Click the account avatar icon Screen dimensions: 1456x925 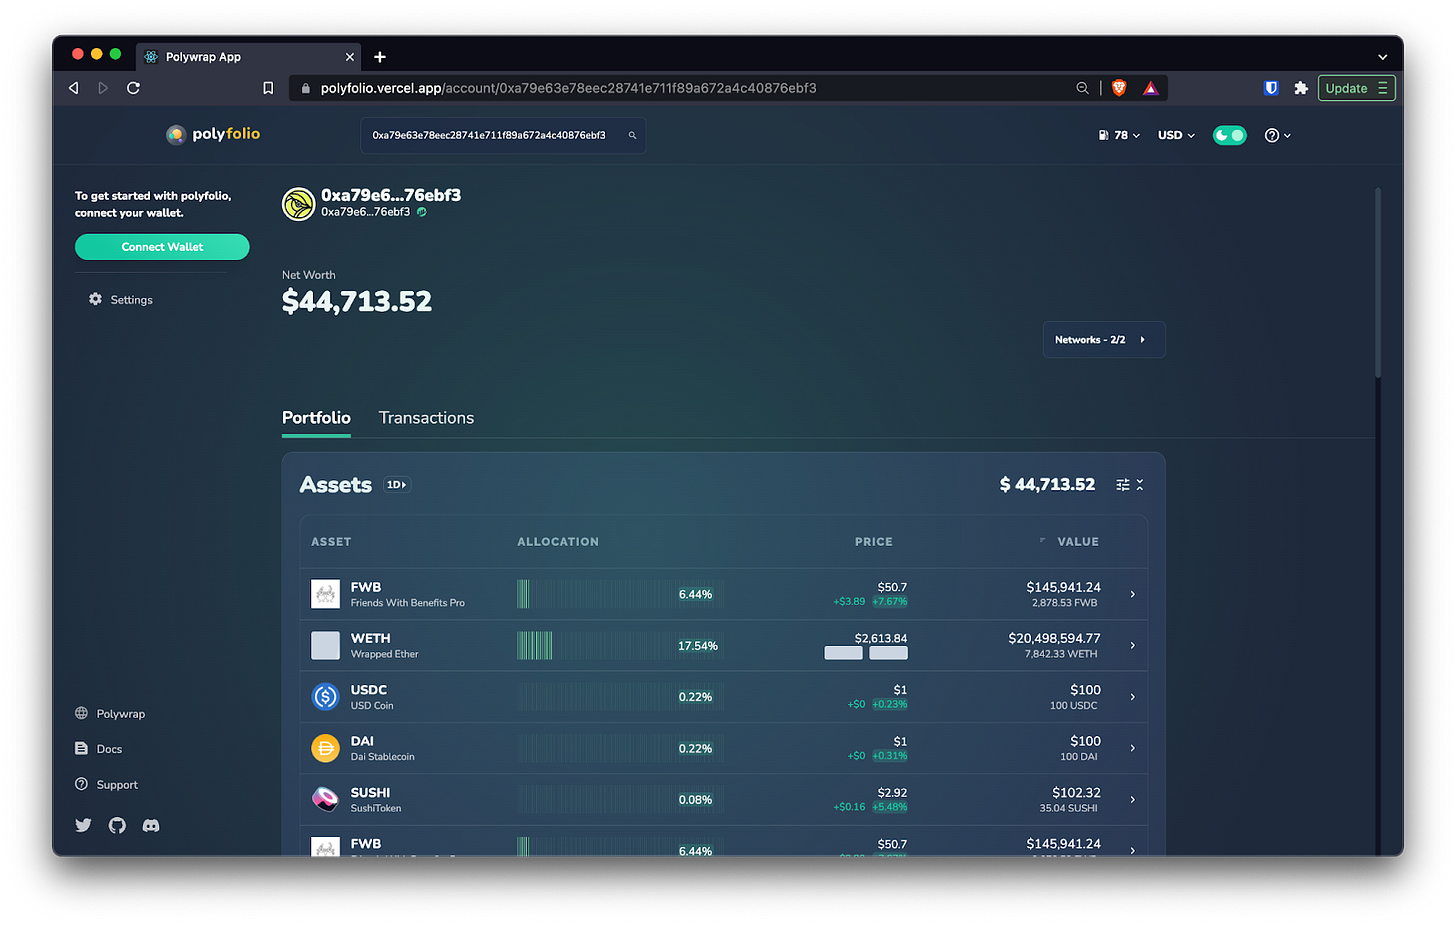[x=298, y=204]
